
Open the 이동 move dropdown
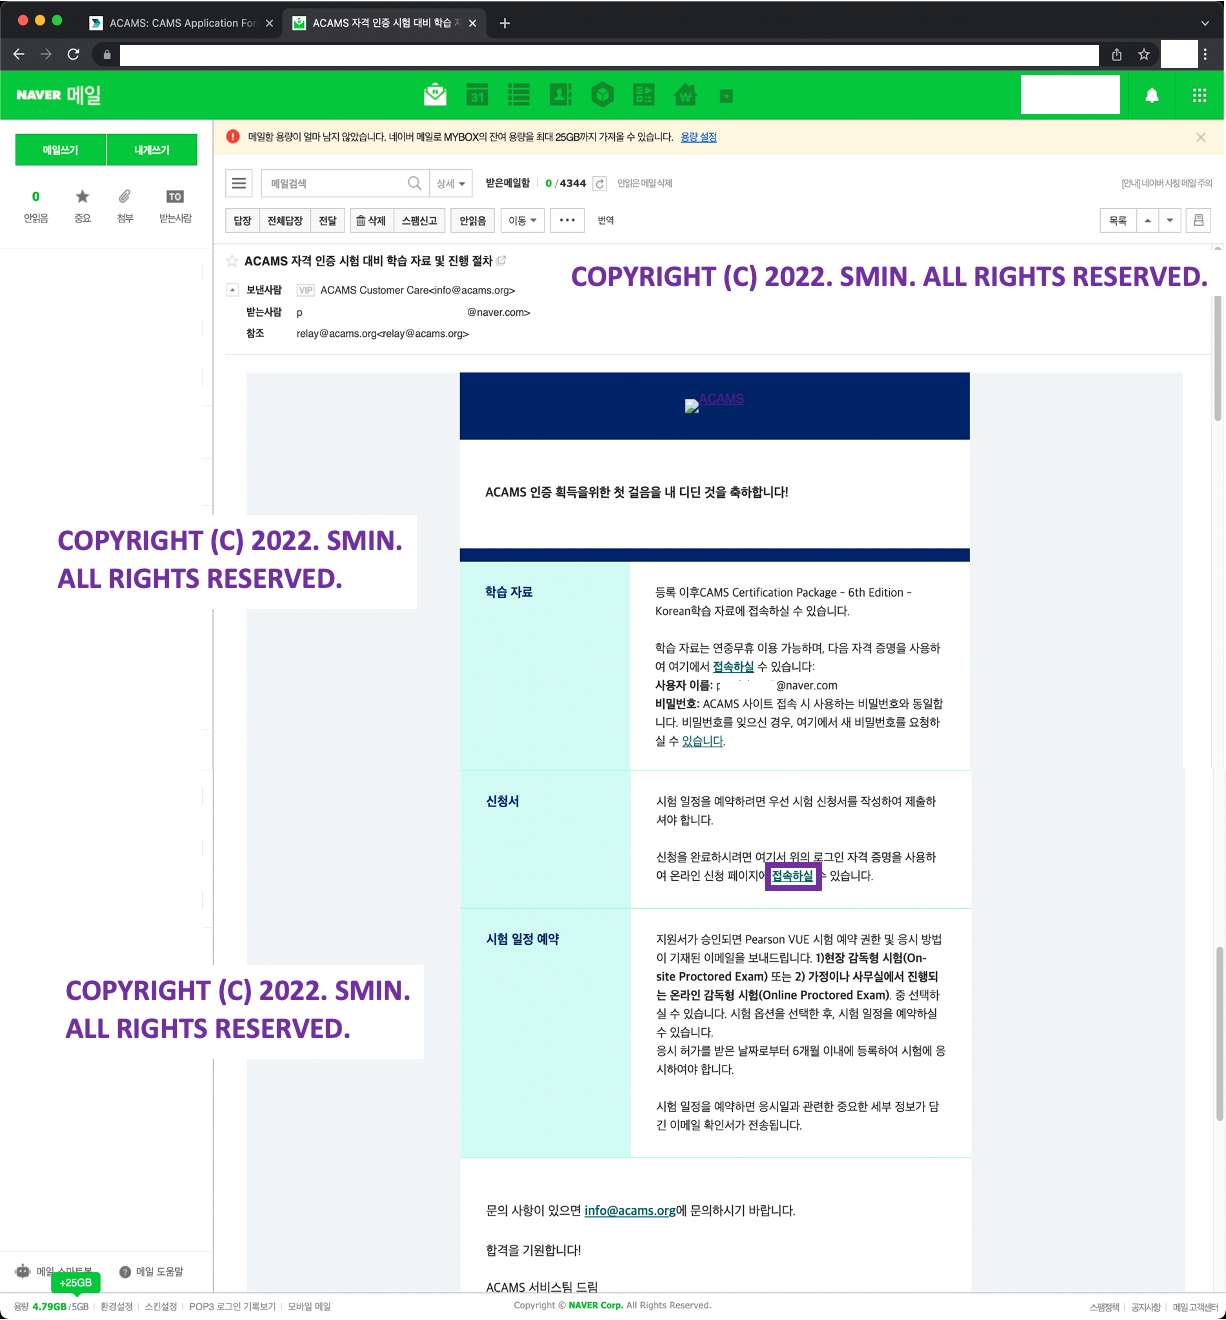pyautogui.click(x=522, y=221)
